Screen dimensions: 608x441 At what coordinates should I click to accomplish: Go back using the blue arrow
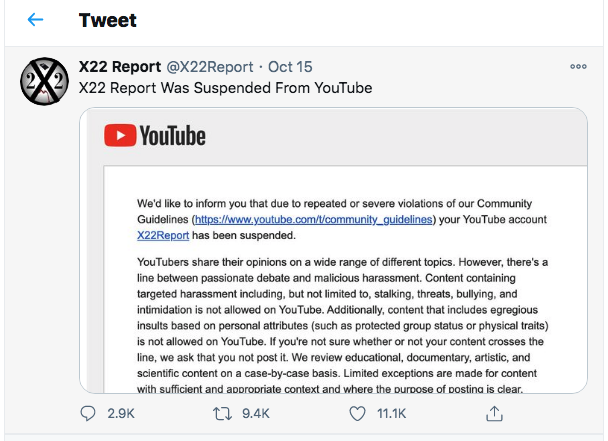[35, 19]
